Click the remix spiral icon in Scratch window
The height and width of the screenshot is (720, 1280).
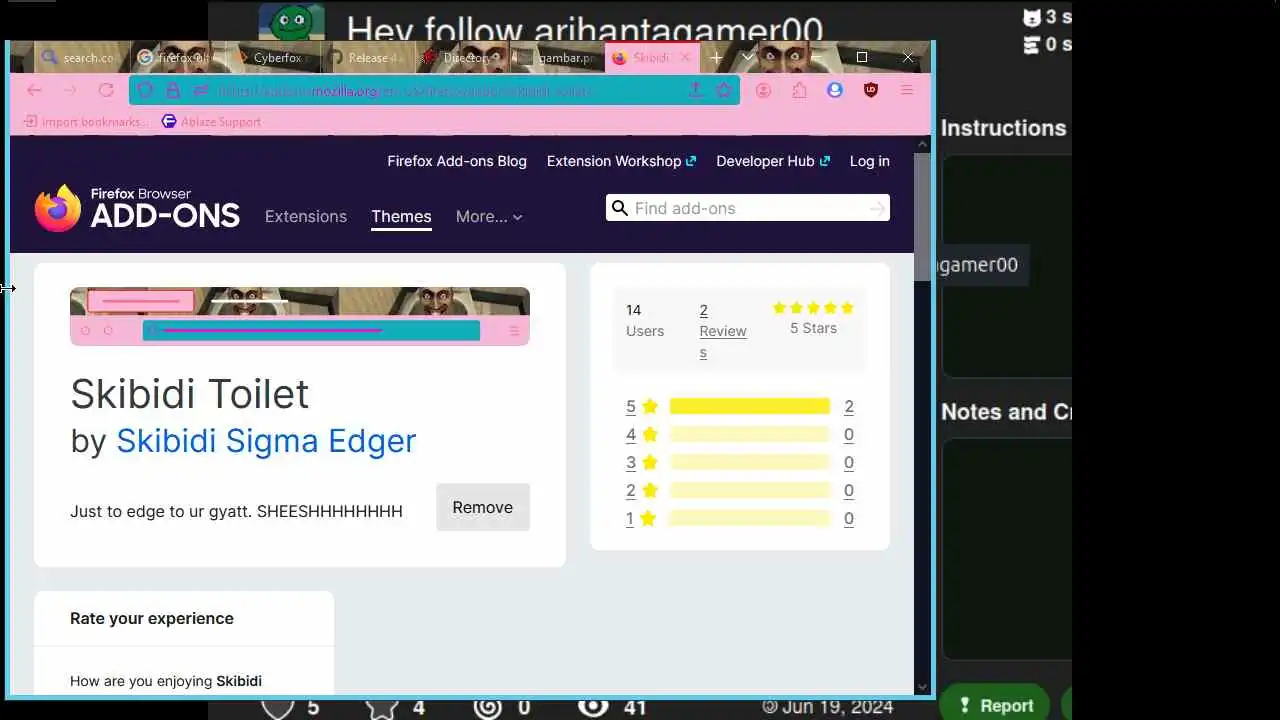click(487, 707)
